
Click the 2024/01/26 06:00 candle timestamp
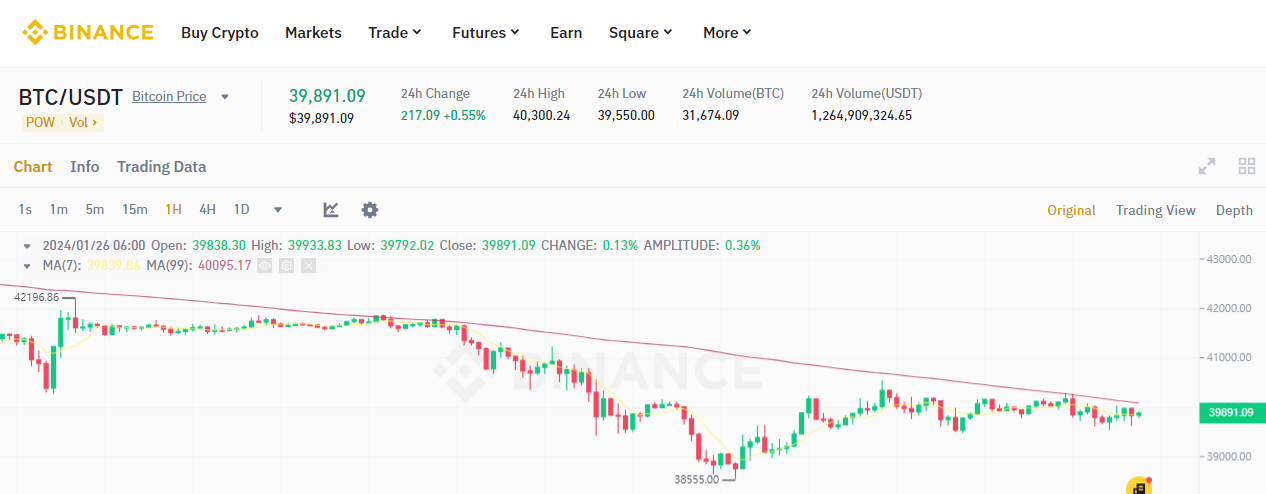94,245
